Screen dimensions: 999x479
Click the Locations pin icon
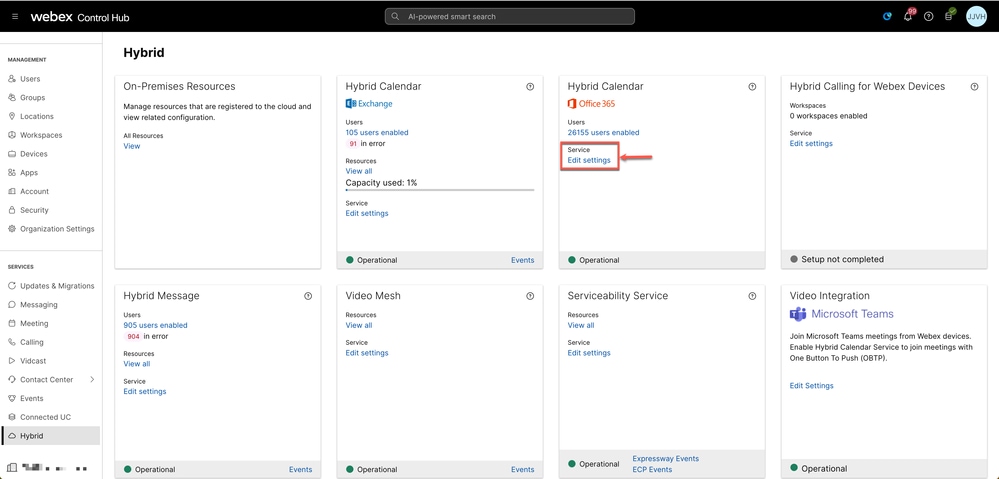[12, 117]
